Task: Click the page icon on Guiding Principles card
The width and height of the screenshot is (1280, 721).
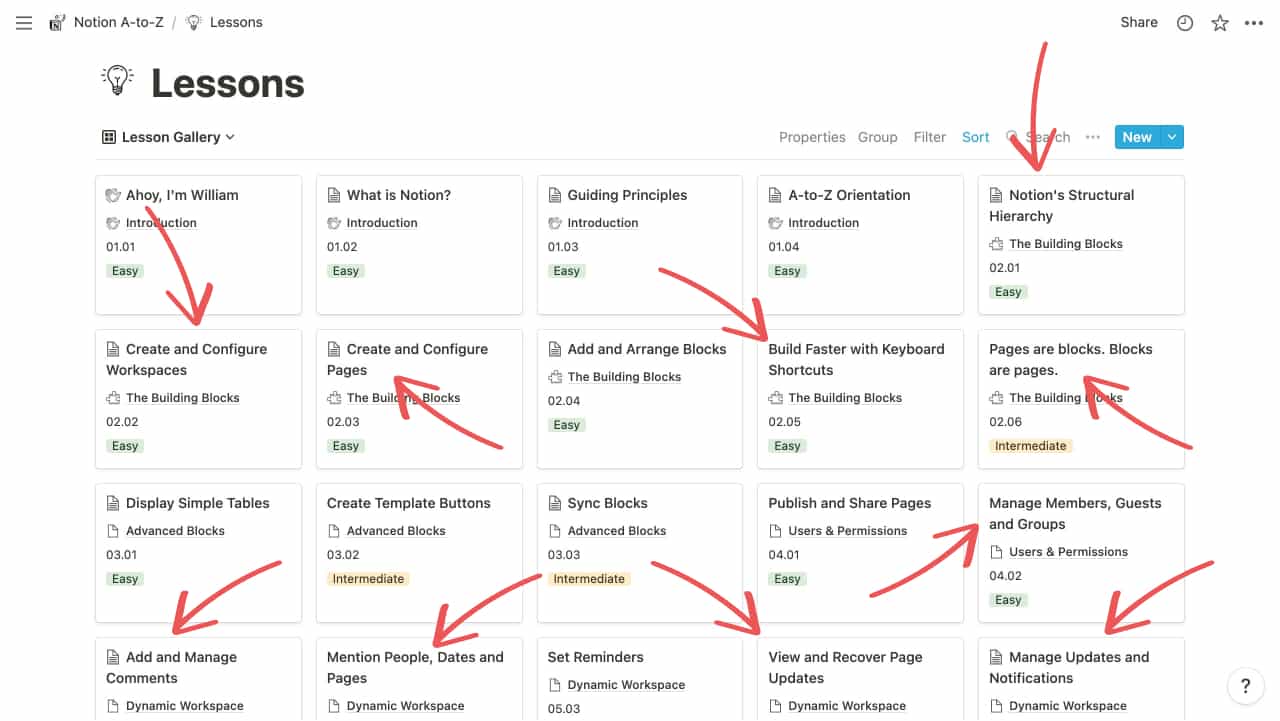Action: click(555, 195)
